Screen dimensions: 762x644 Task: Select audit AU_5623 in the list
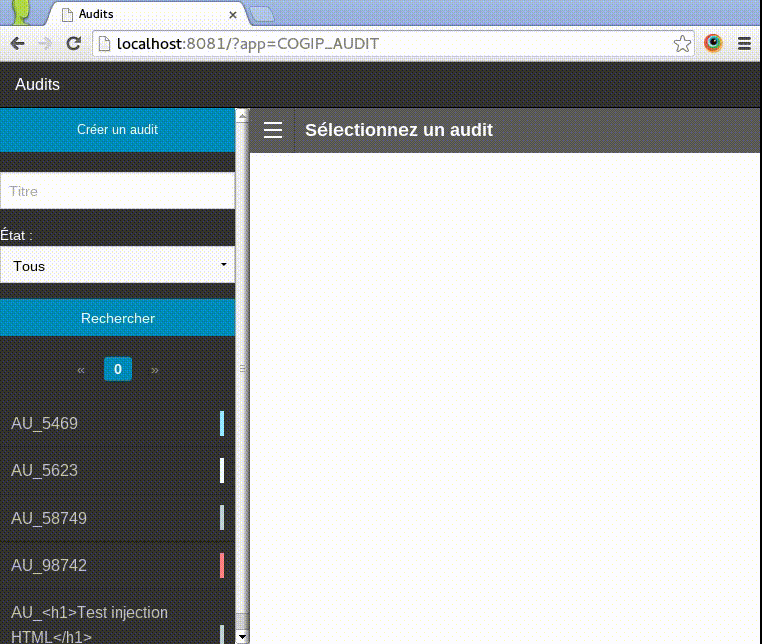[117, 470]
